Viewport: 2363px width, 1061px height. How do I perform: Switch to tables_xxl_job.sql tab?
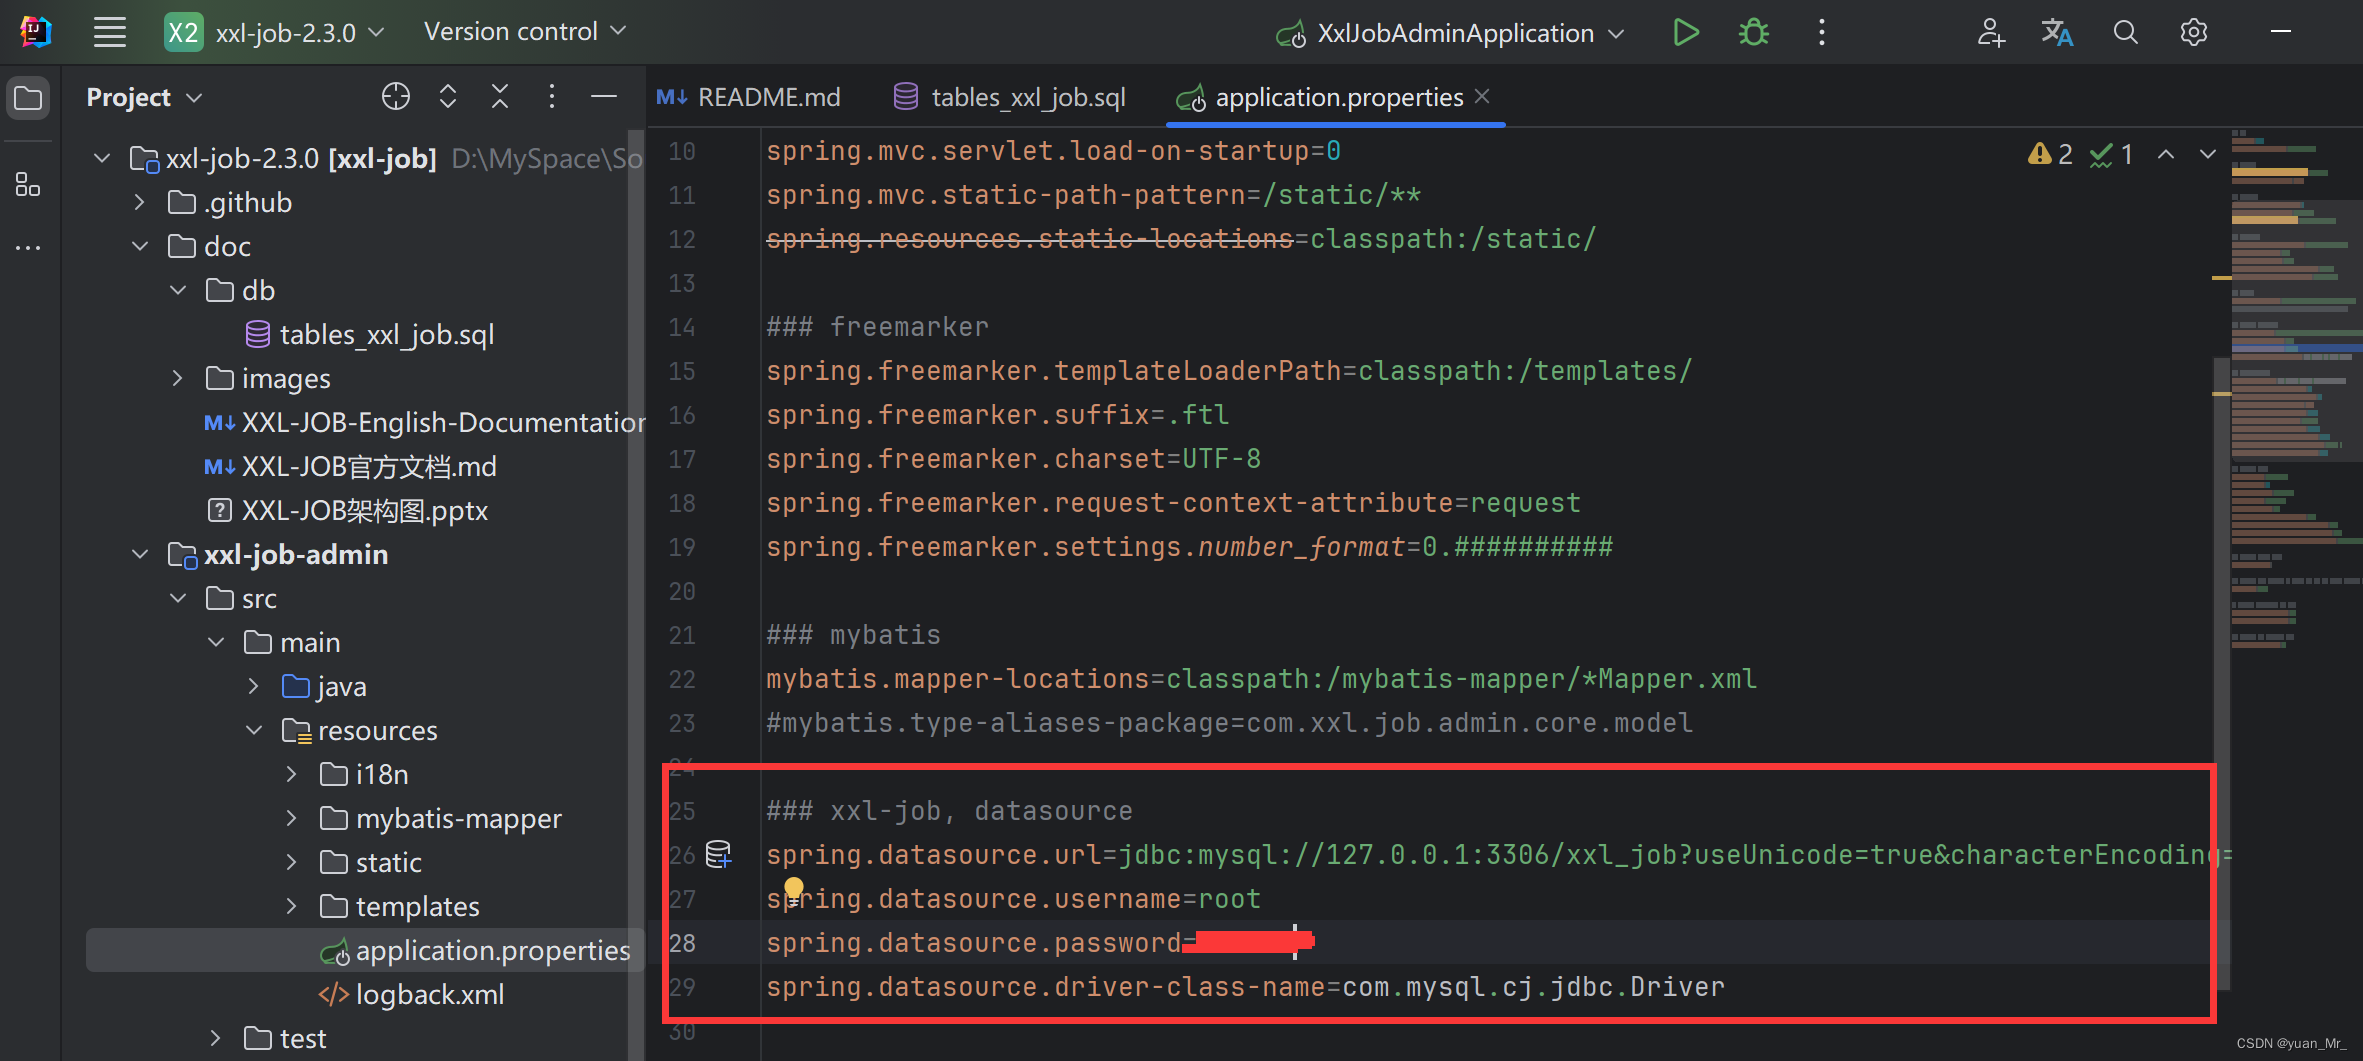click(x=1011, y=97)
